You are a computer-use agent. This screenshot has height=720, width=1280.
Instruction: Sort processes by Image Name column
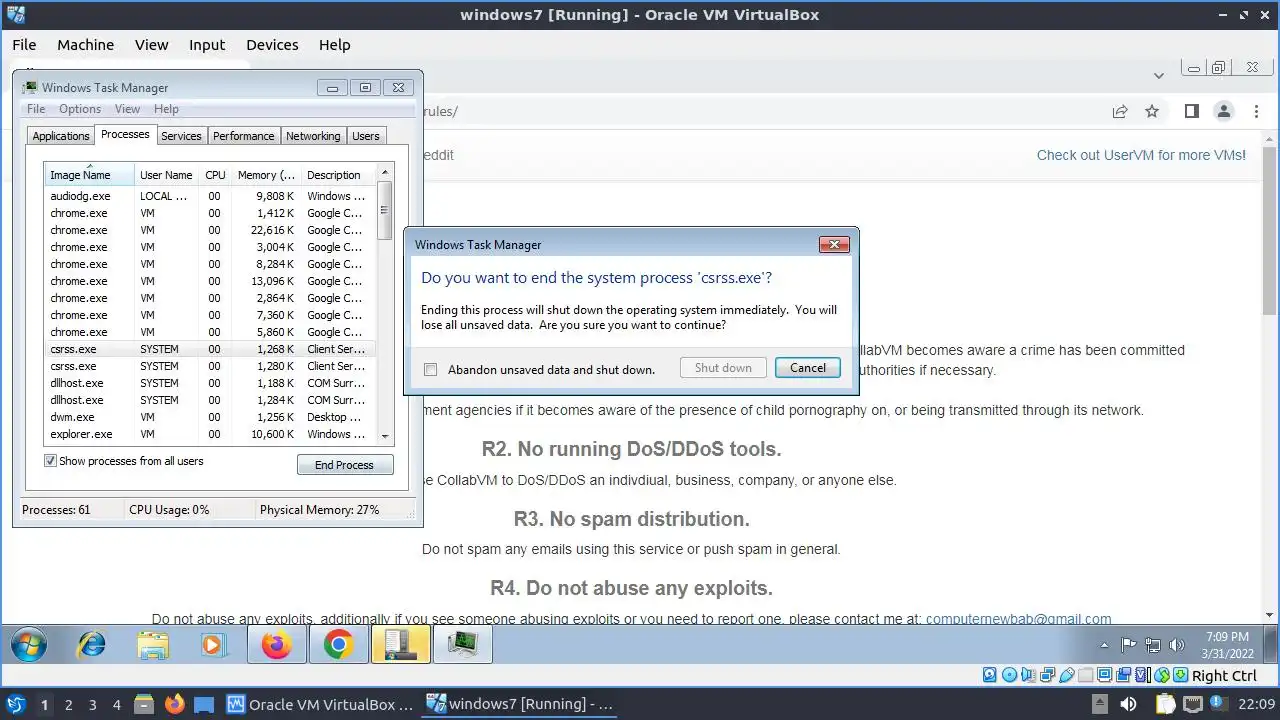(89, 175)
